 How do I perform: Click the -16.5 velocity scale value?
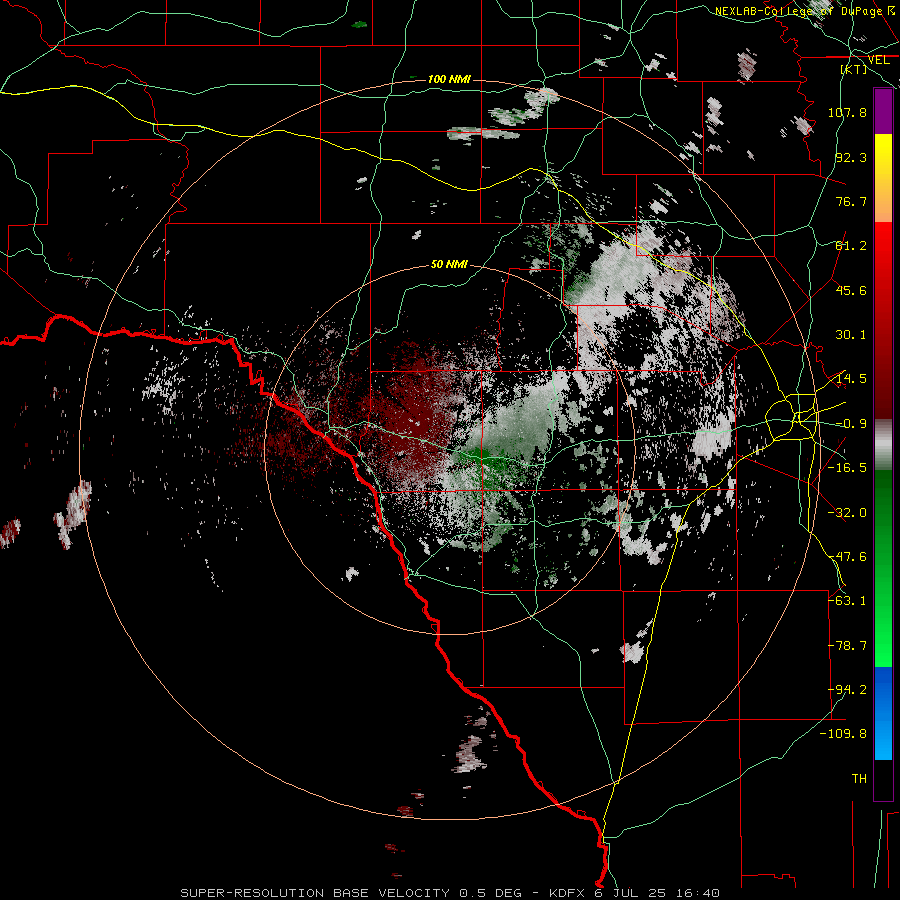(847, 468)
